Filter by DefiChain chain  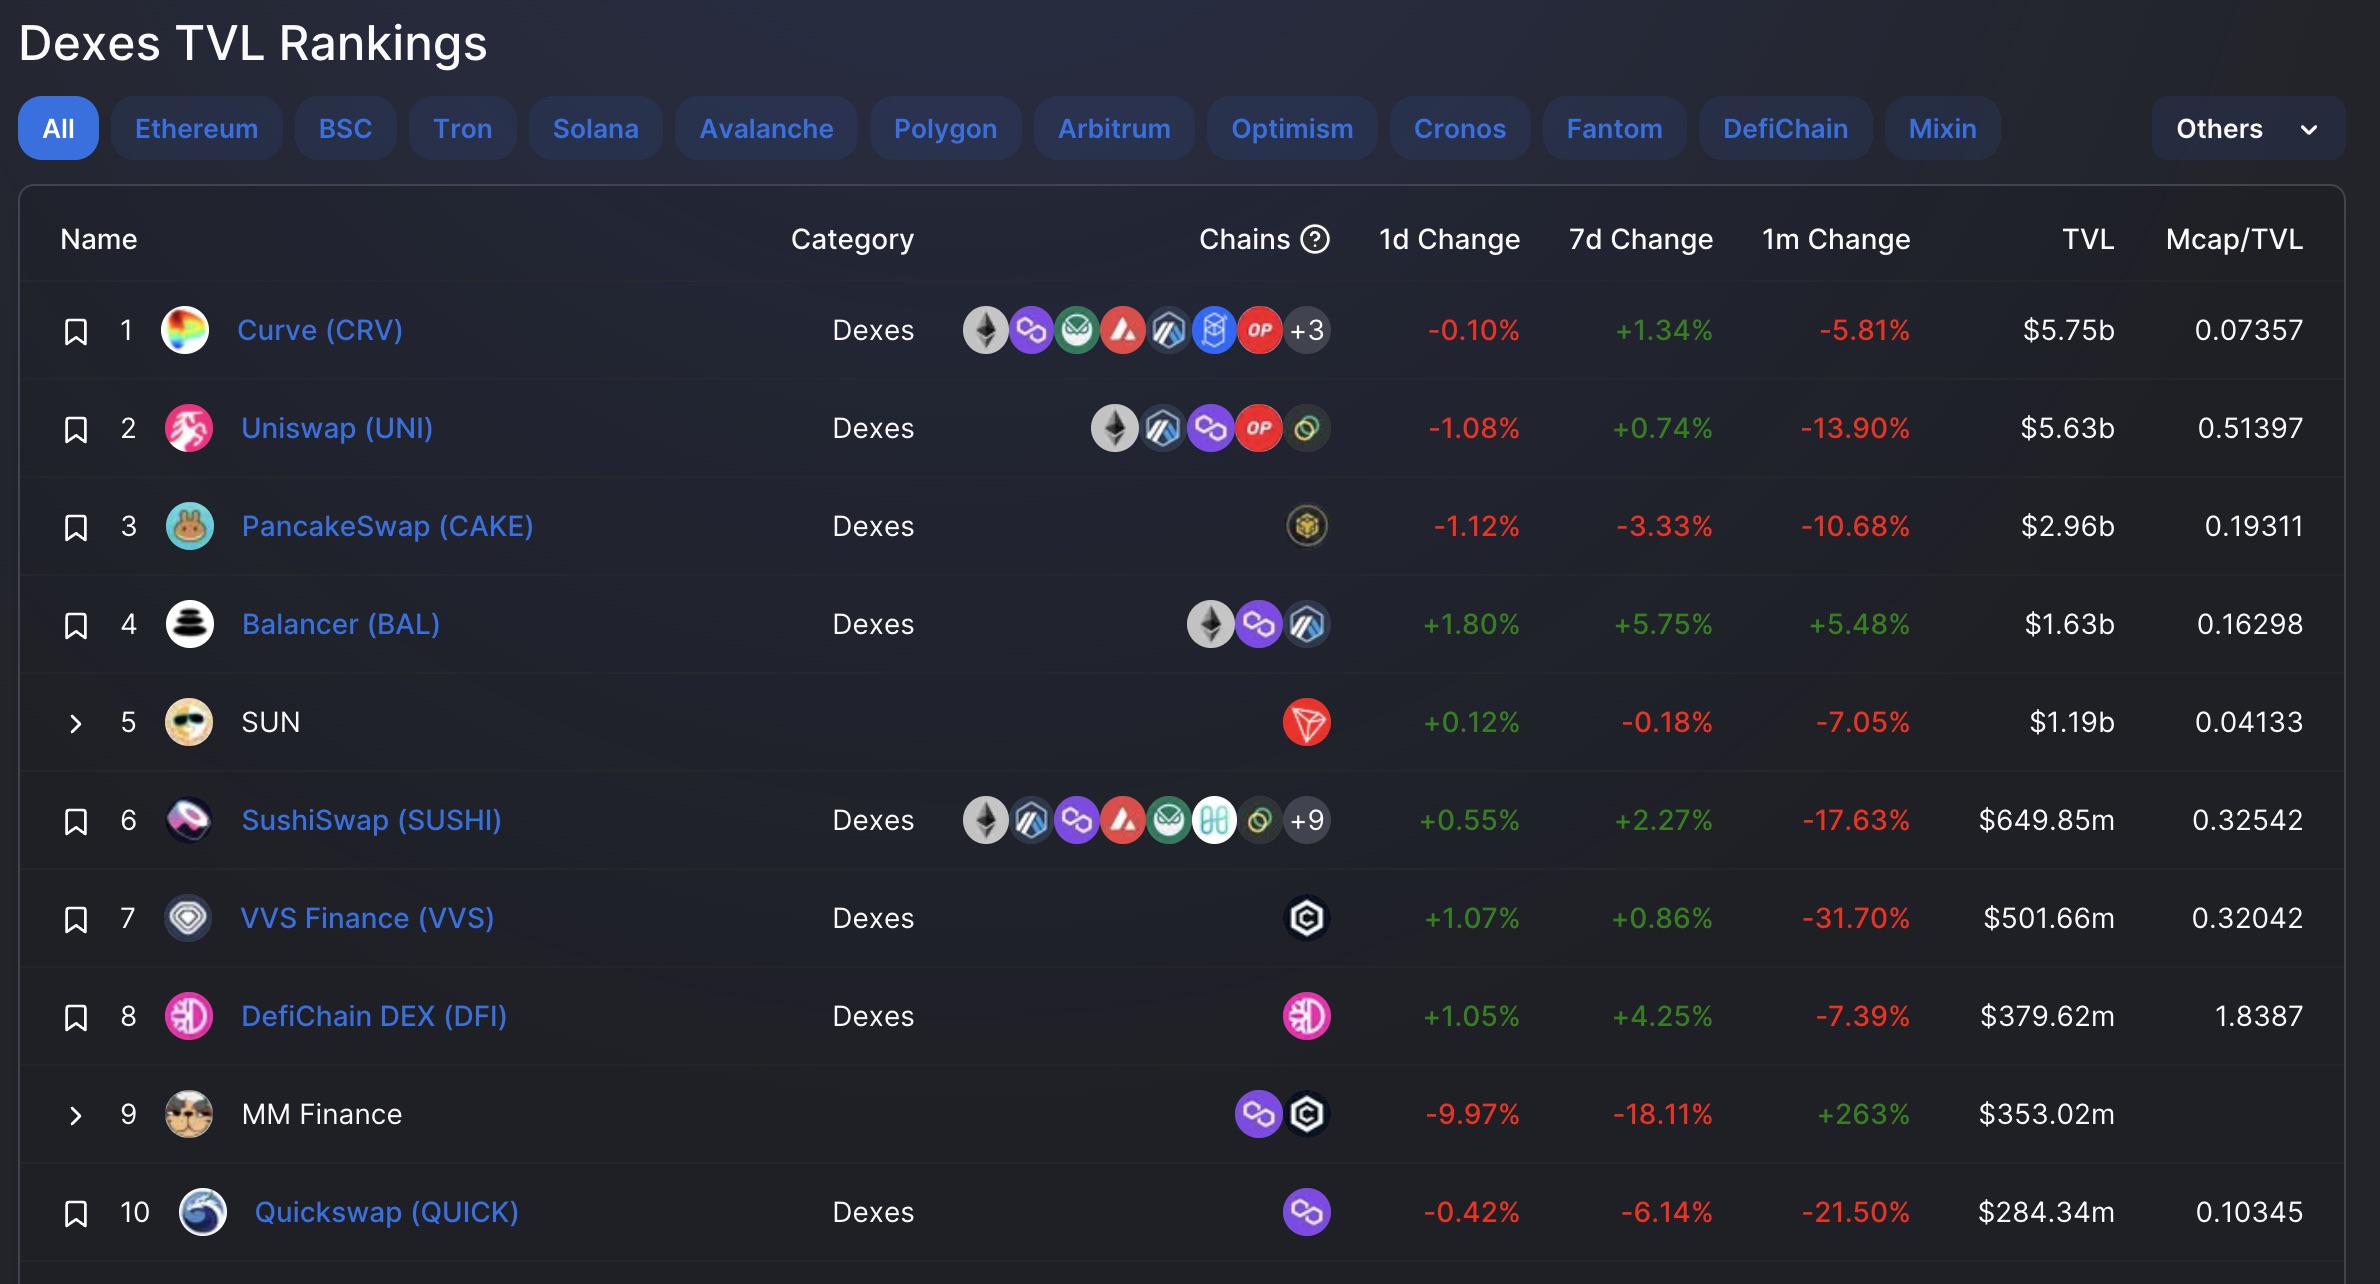[1785, 129]
